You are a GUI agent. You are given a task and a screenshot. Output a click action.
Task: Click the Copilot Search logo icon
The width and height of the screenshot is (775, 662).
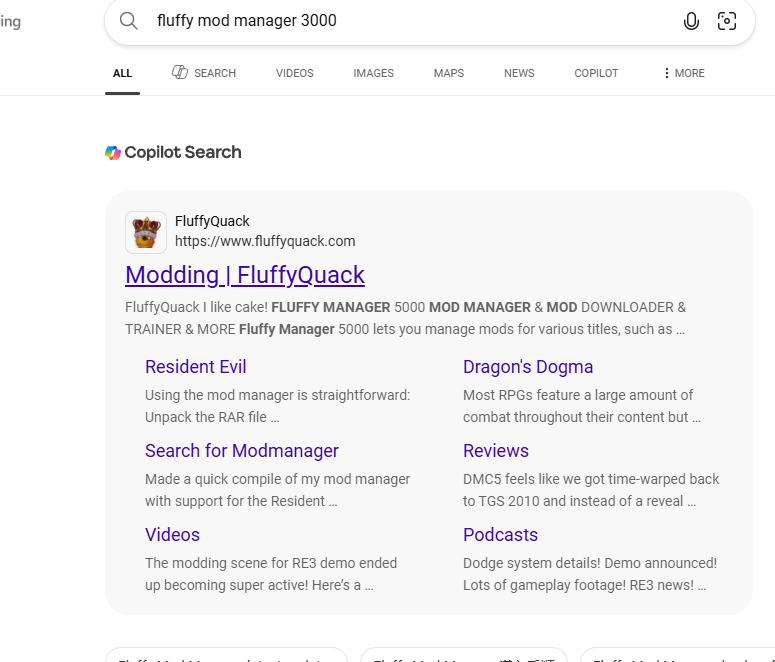click(x=113, y=153)
